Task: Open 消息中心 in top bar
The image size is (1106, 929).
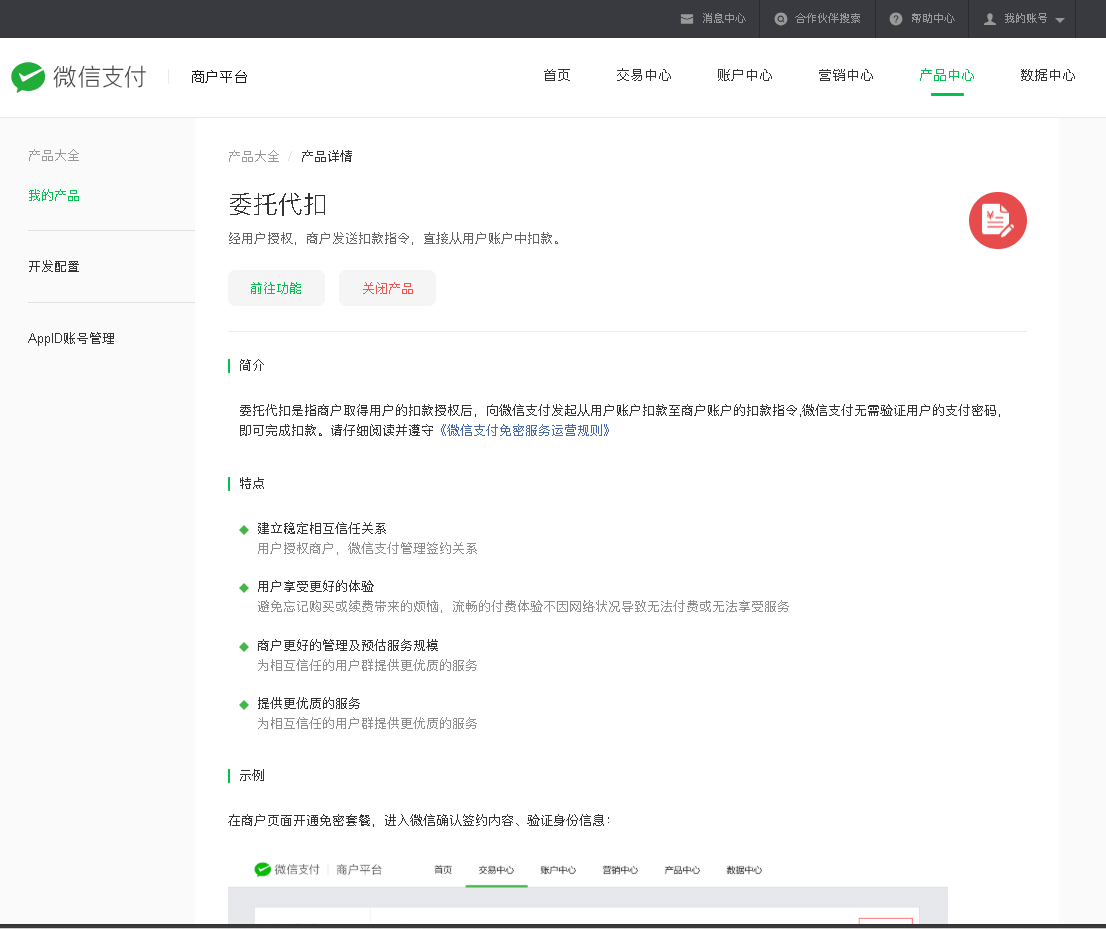Action: point(724,18)
